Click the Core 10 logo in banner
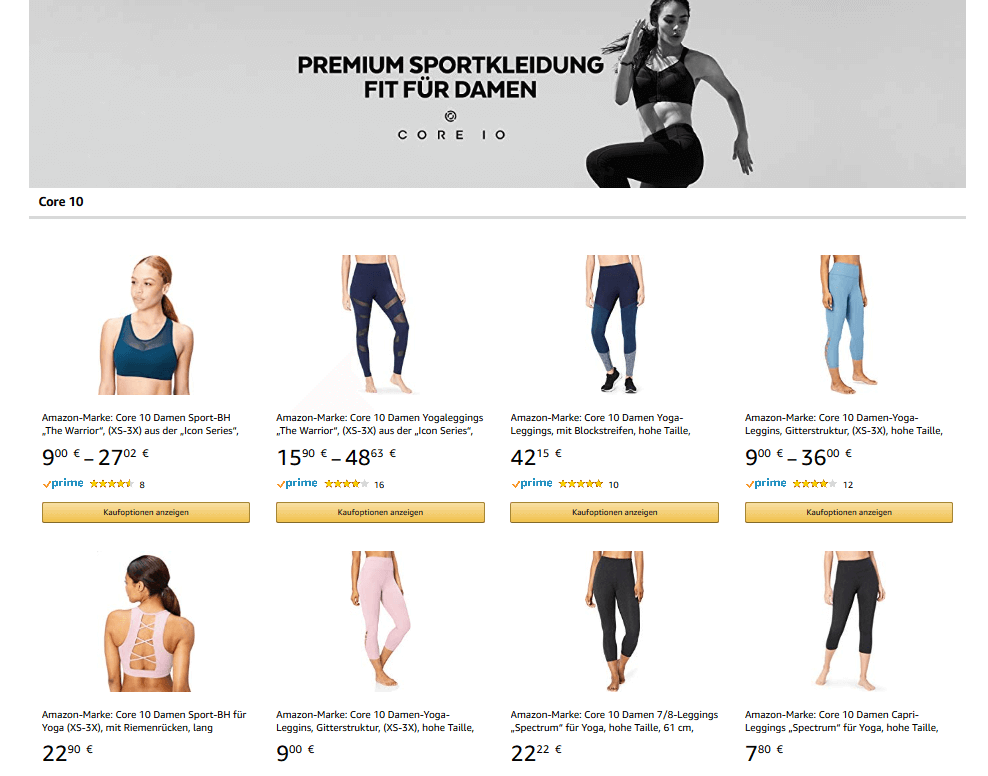Screen dimensions: 988x776 click(x=451, y=126)
